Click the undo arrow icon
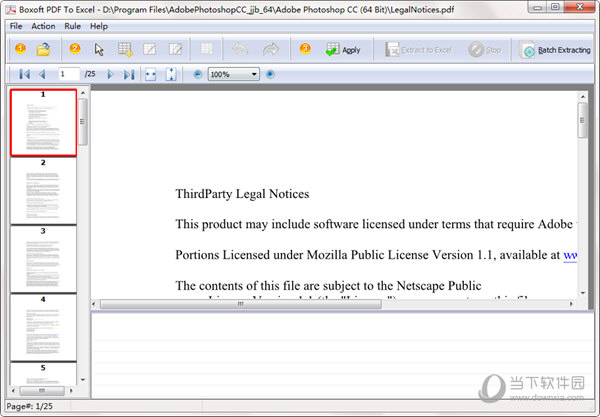Screen dimensions: 600x417 tap(240, 49)
